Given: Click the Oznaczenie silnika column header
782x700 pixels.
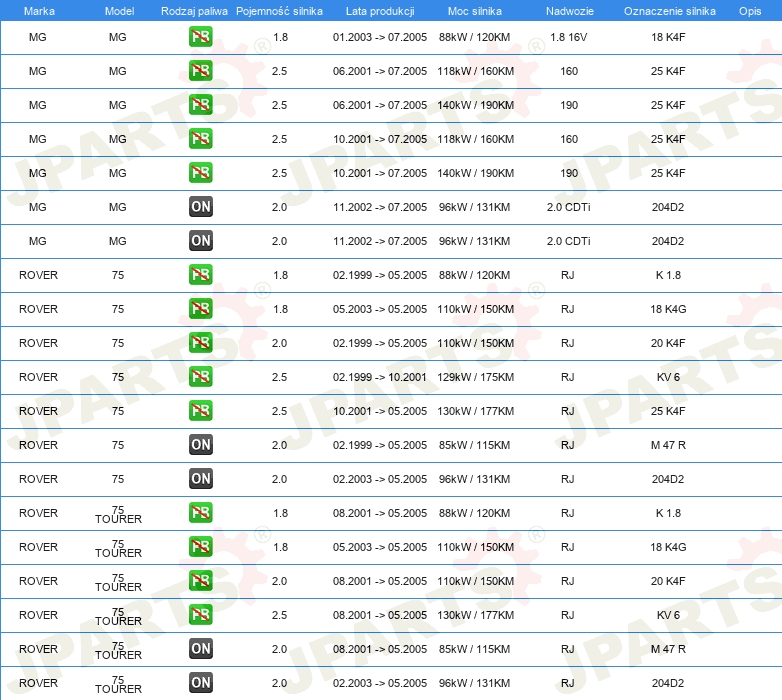Looking at the screenshot, I should (x=669, y=11).
